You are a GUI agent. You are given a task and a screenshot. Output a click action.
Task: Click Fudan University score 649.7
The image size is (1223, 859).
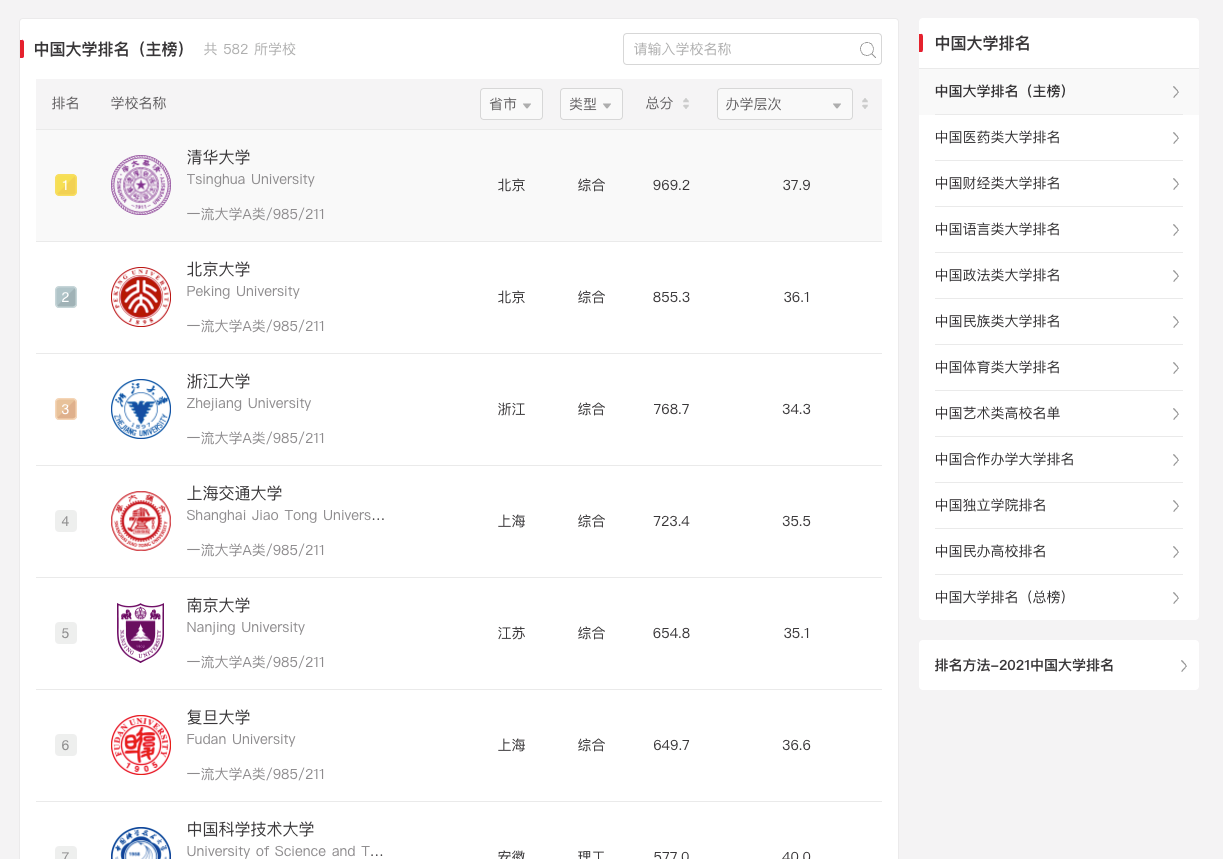(671, 745)
